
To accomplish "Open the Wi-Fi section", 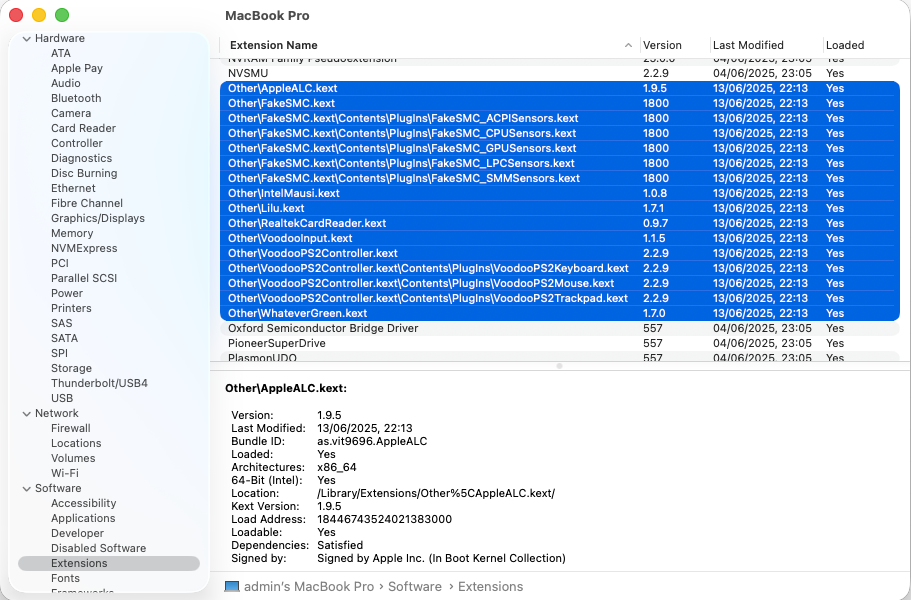I will [x=65, y=473].
